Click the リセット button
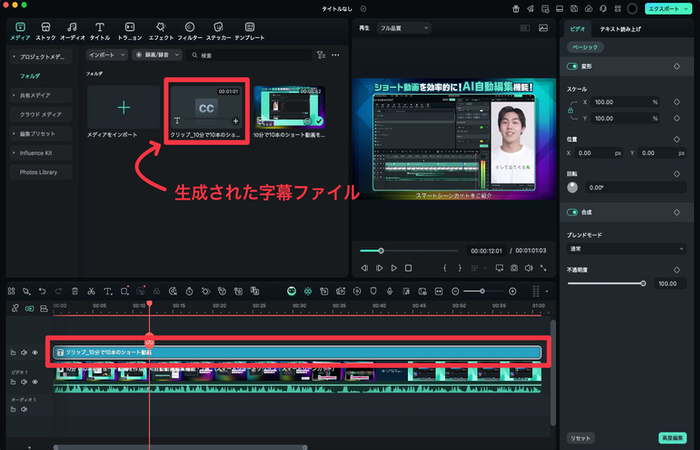This screenshot has width=700, height=450. (581, 438)
